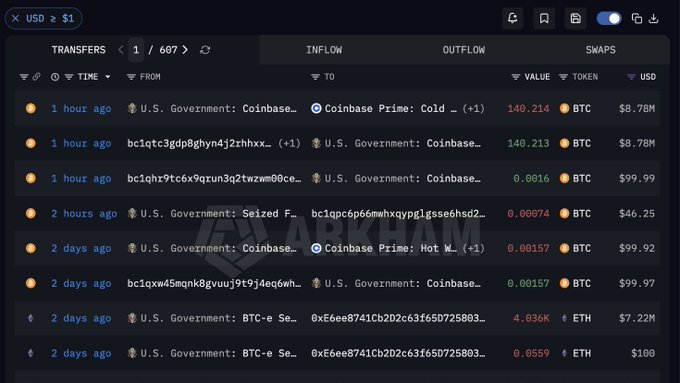Open sender of the 140.214 BTC transfer

212,108
